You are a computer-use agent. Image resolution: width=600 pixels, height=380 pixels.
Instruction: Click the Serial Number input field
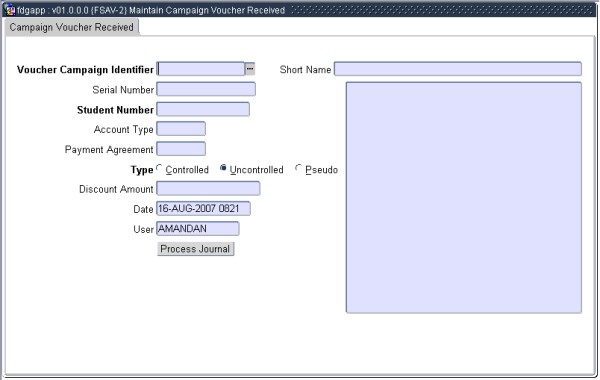point(206,89)
